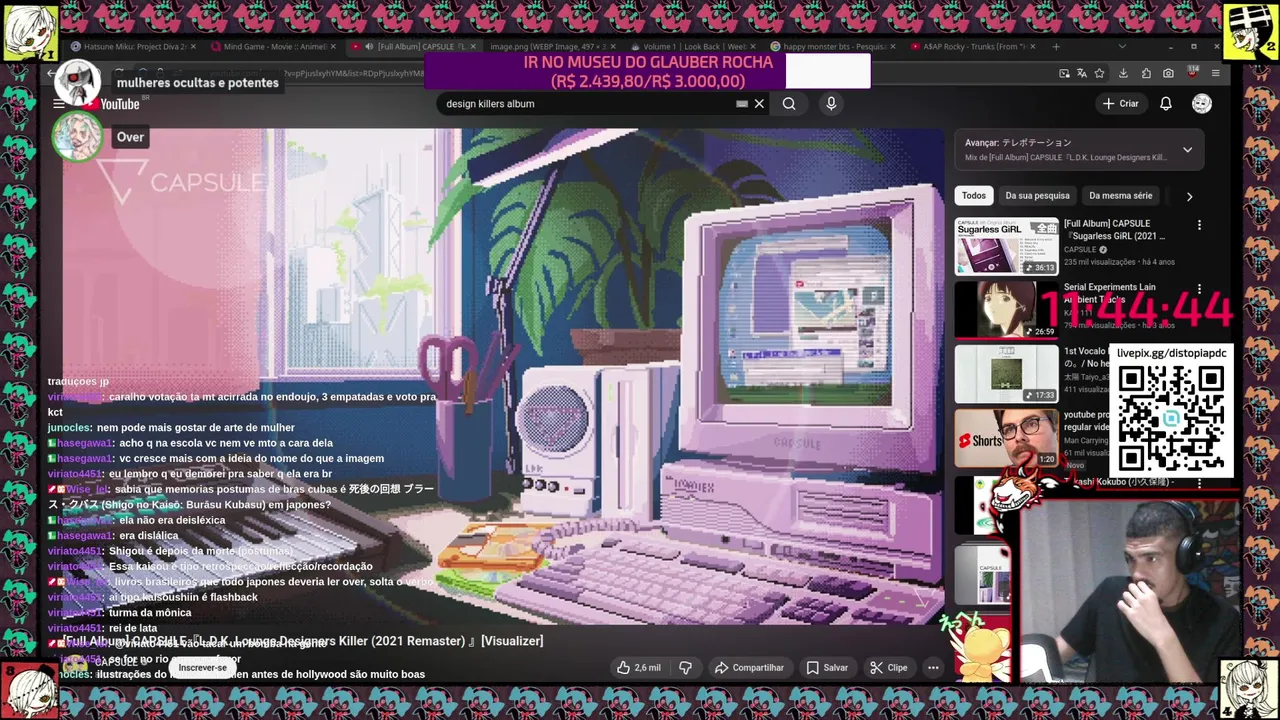This screenshot has width=1280, height=720.
Task: Show more filter chips with right arrow
Action: (1189, 196)
